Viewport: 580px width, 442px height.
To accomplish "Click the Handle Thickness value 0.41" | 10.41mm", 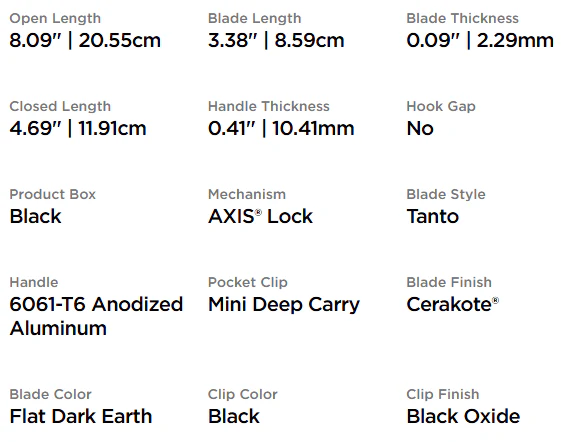I will [281, 128].
